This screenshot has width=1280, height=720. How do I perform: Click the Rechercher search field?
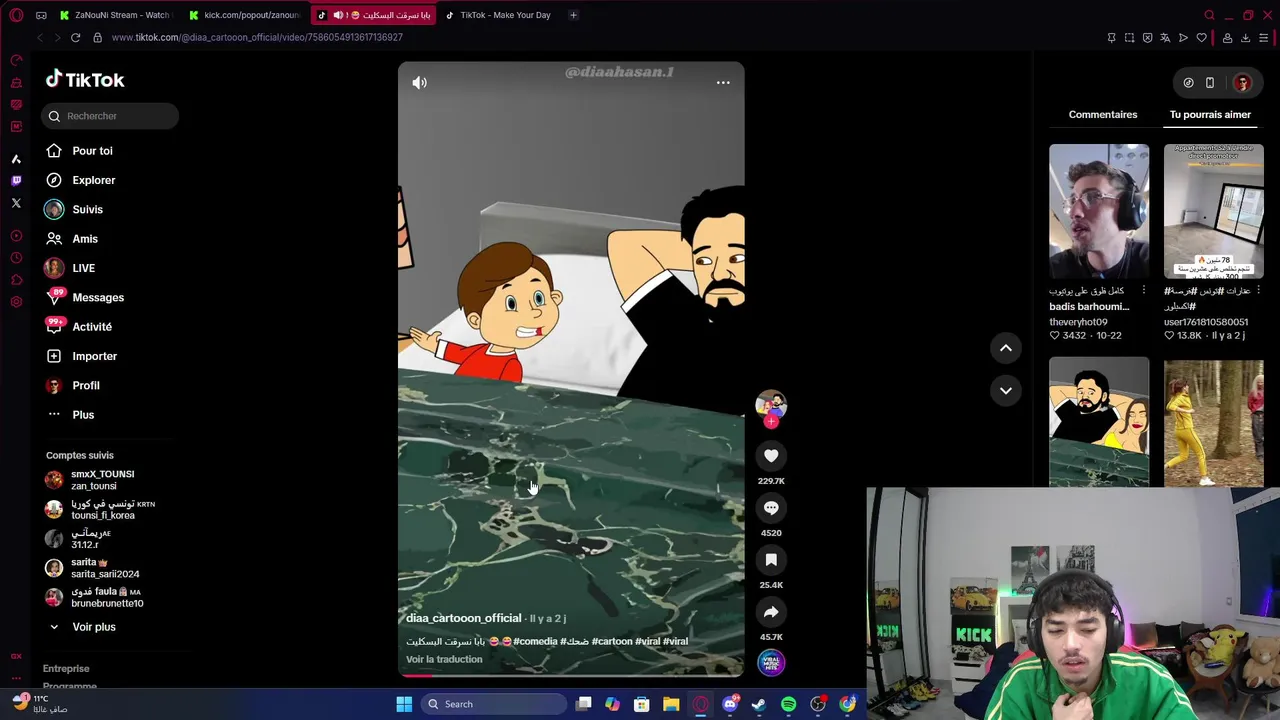(111, 116)
